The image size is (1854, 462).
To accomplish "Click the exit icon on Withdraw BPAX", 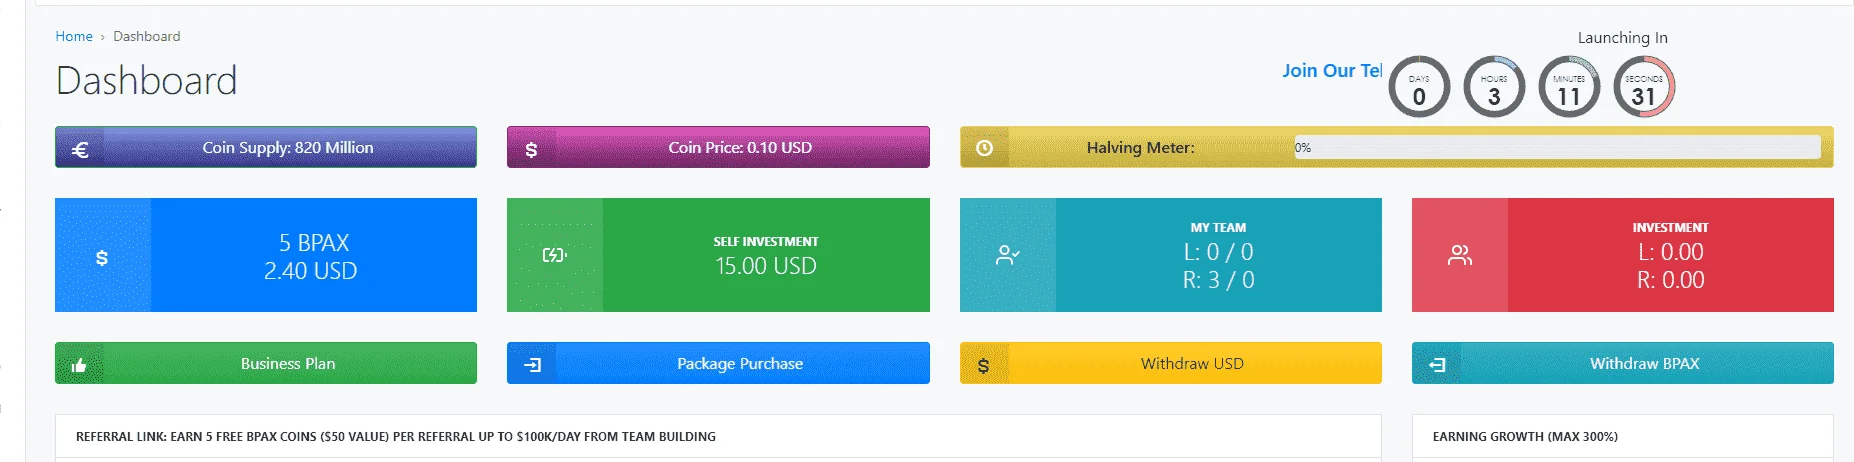I will tap(1437, 365).
